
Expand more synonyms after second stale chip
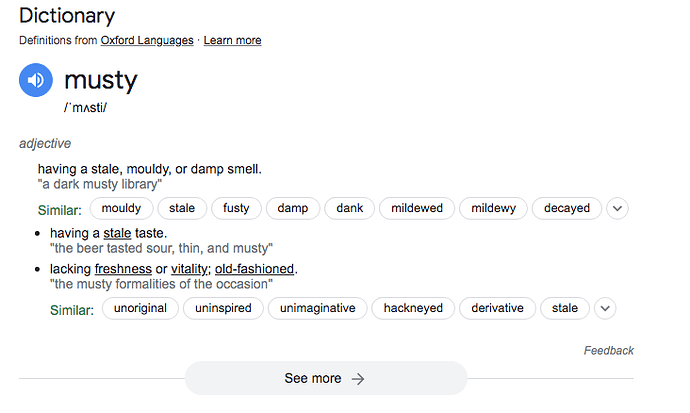tap(605, 308)
